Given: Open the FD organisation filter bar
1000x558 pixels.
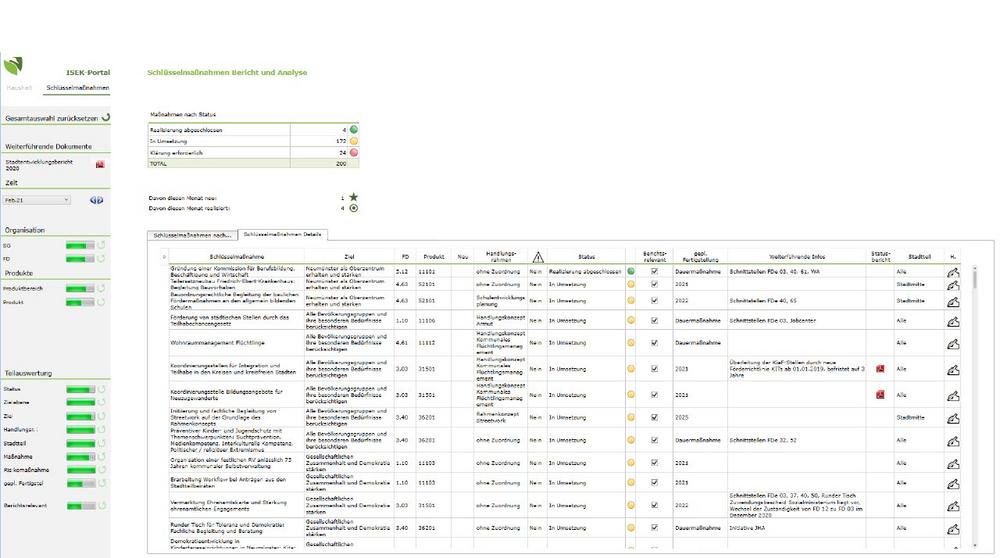Looking at the screenshot, I should point(80,259).
